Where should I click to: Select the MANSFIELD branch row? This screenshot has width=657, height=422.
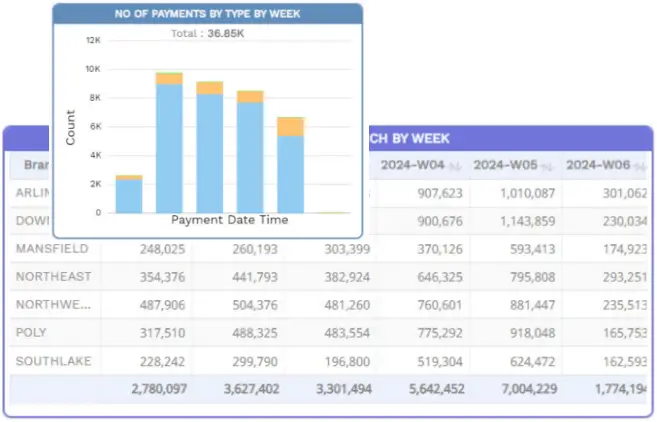[x=52, y=248]
